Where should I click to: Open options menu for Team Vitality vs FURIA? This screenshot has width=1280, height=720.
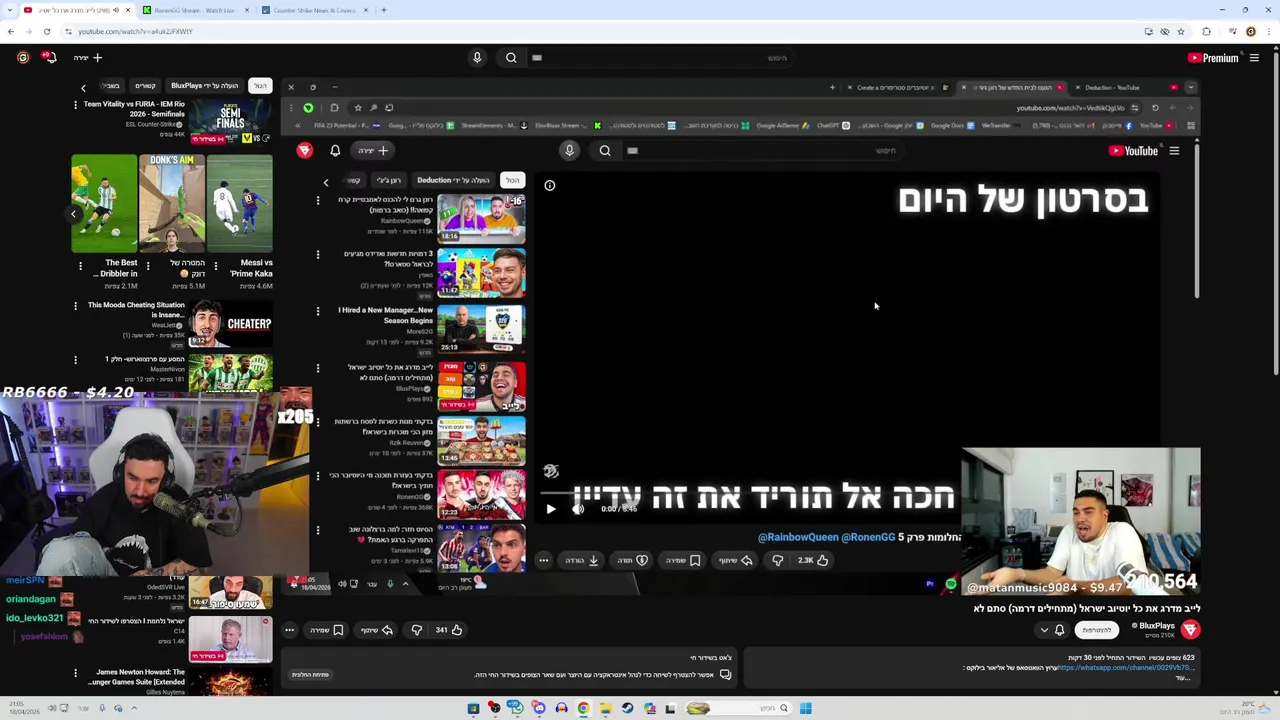point(75,104)
